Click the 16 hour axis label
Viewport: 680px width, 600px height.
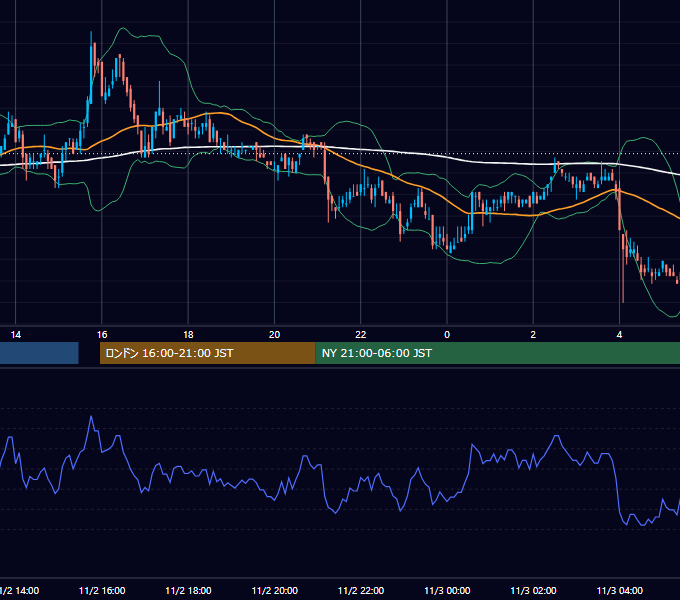point(102,335)
